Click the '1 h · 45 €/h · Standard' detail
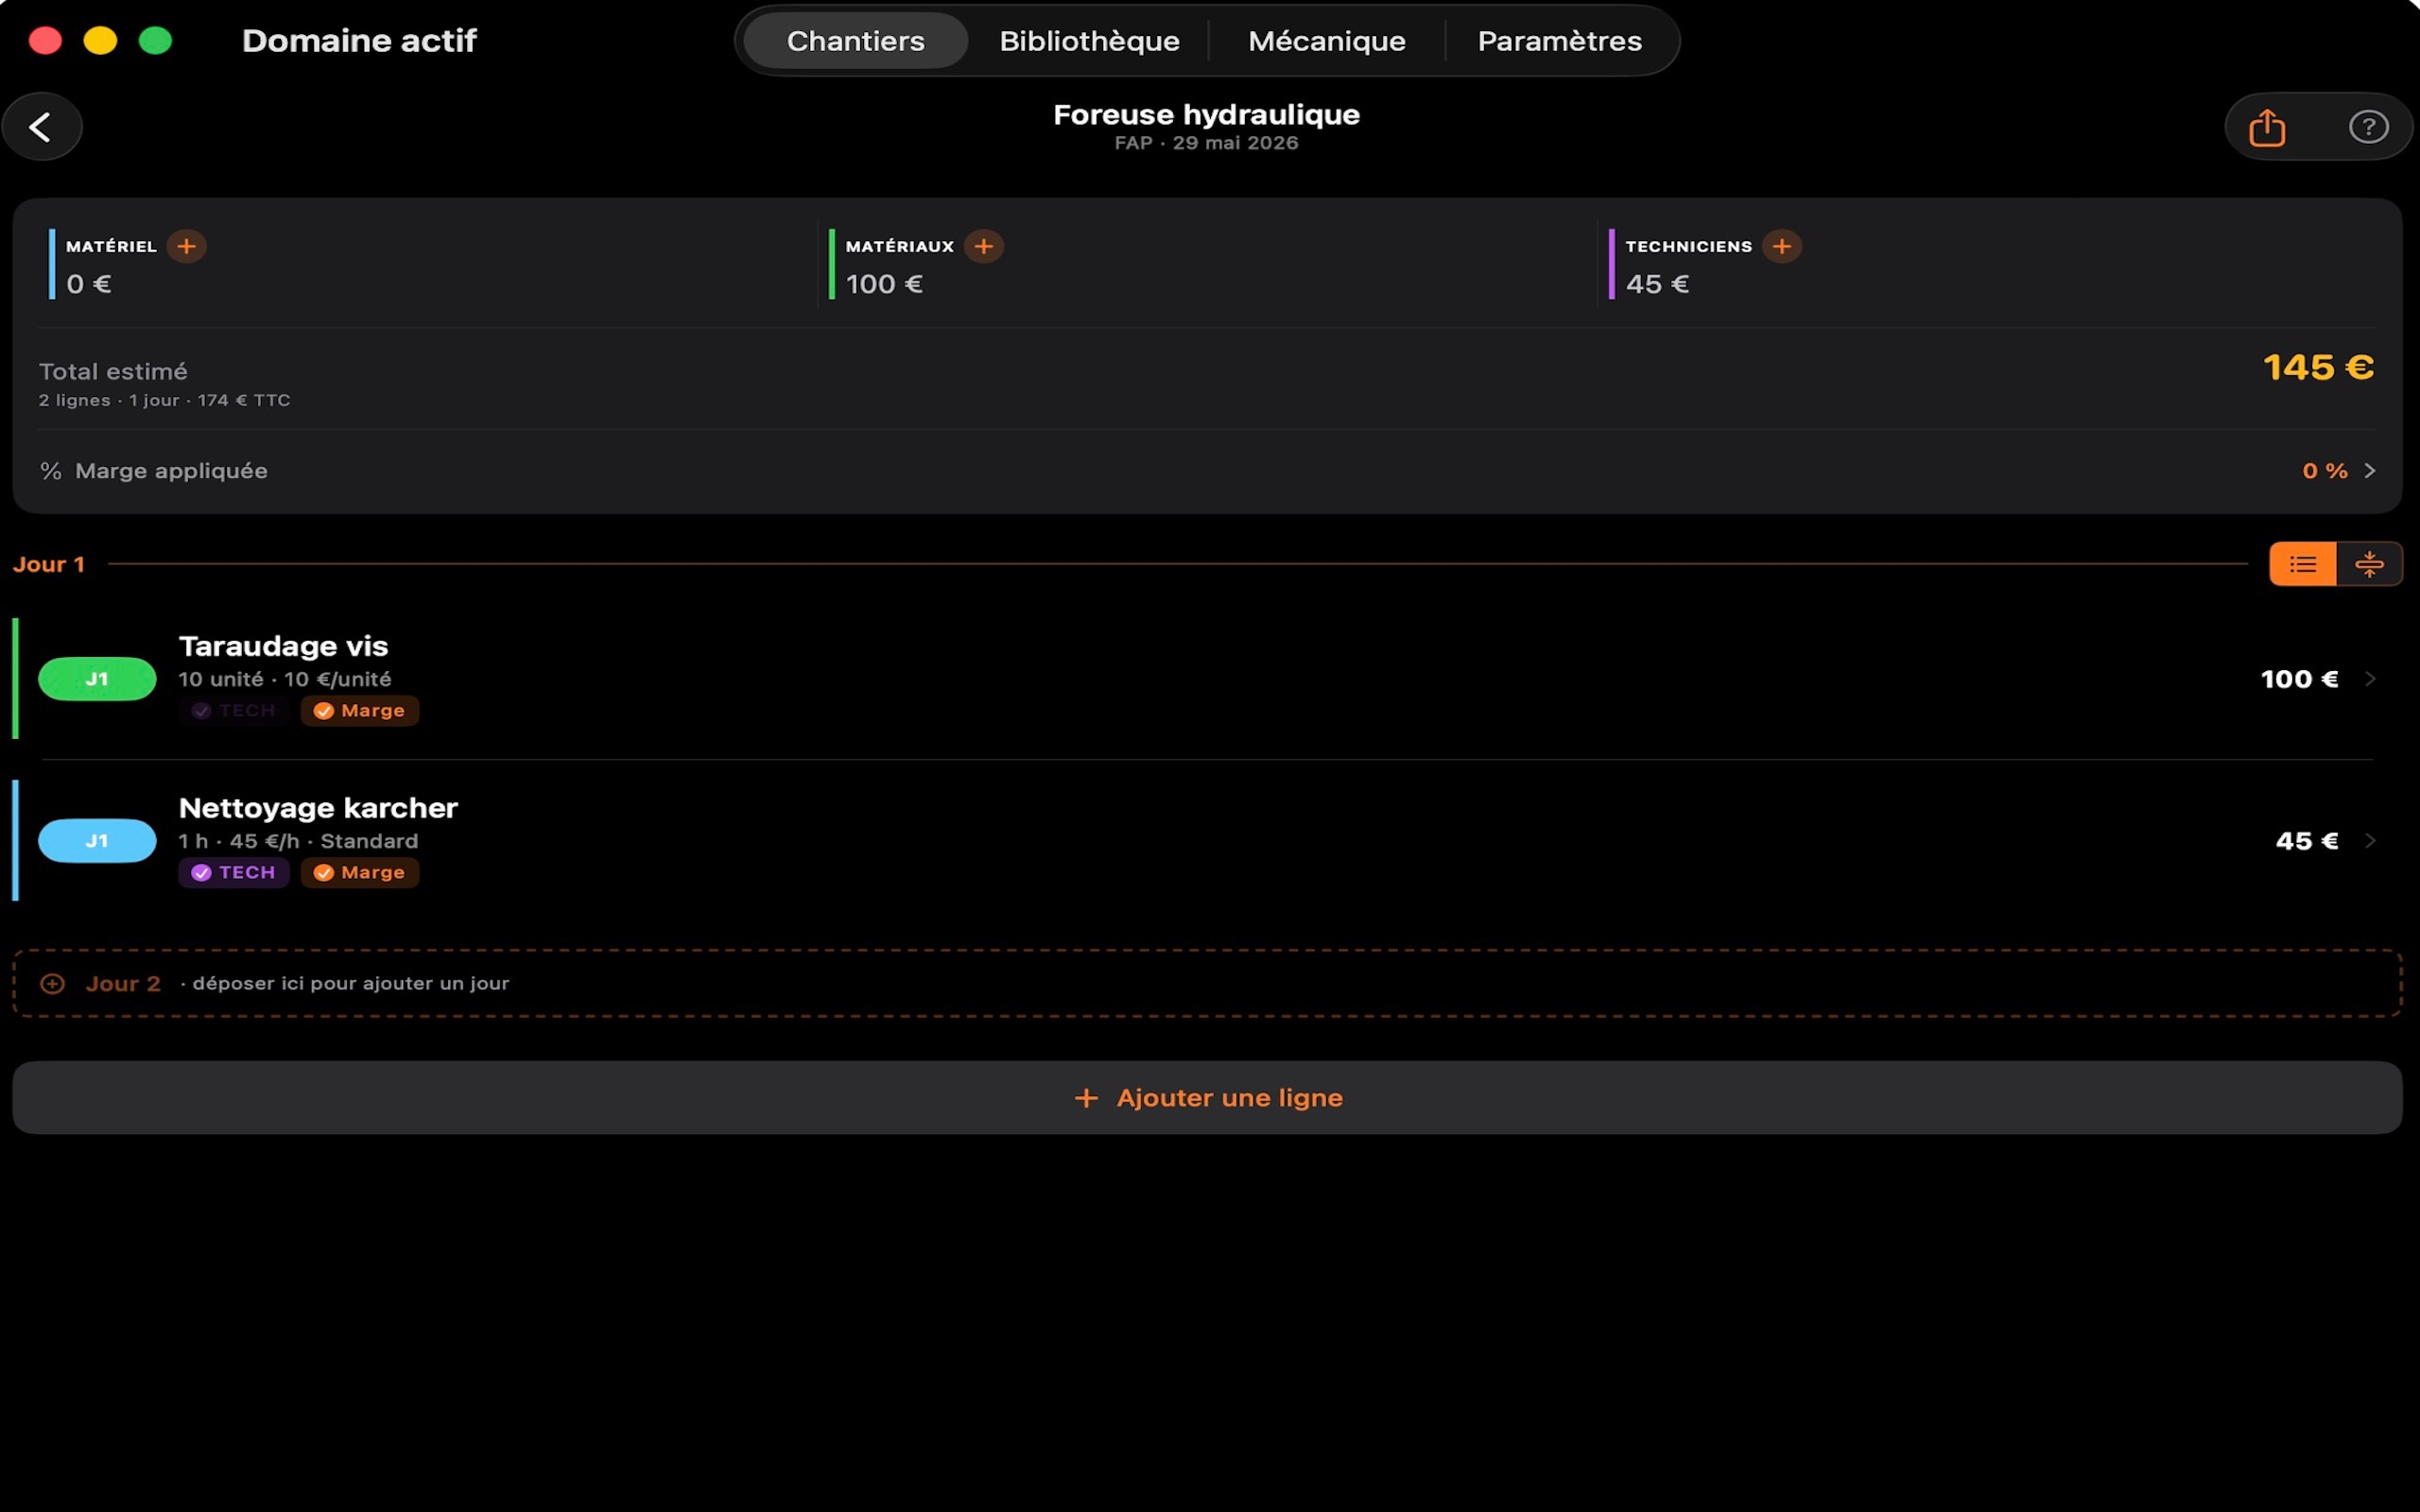 pos(298,841)
